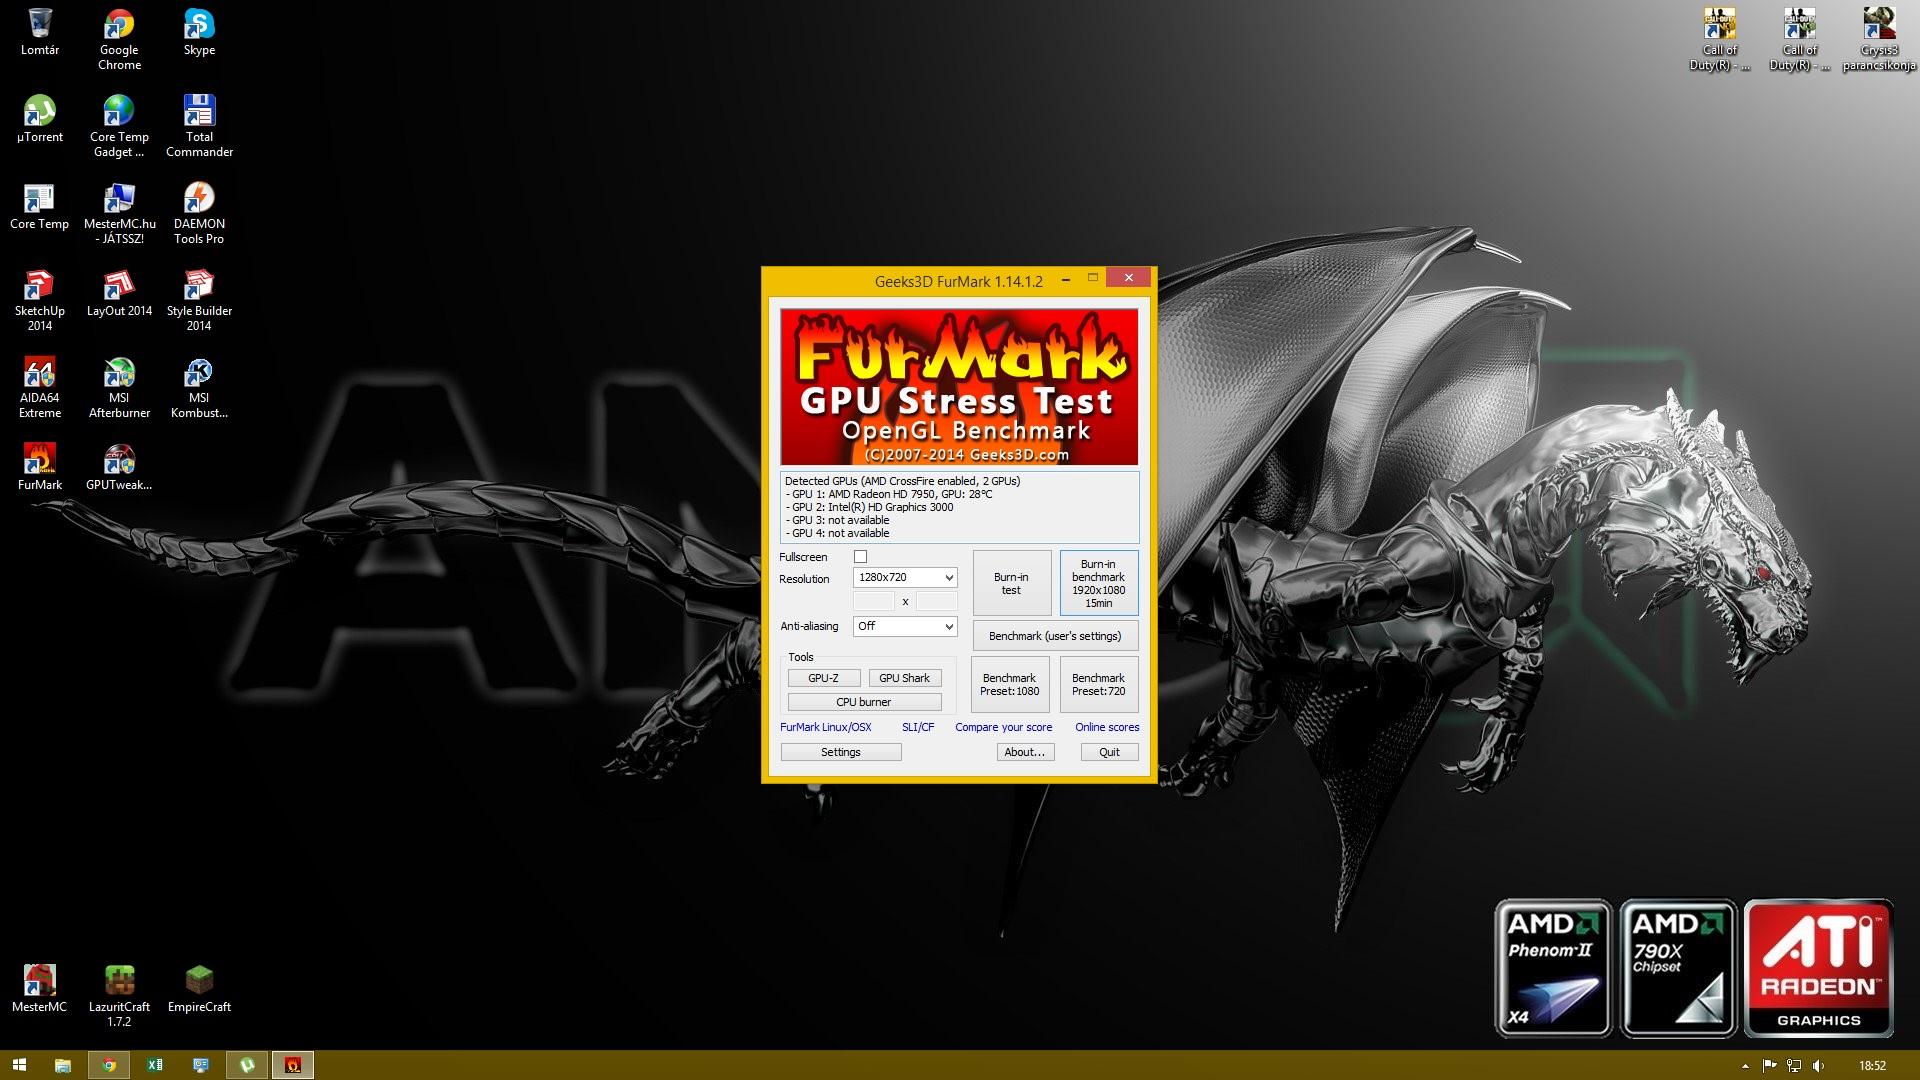1920x1080 pixels.
Task: Click the custom width input field
Action: [873, 601]
